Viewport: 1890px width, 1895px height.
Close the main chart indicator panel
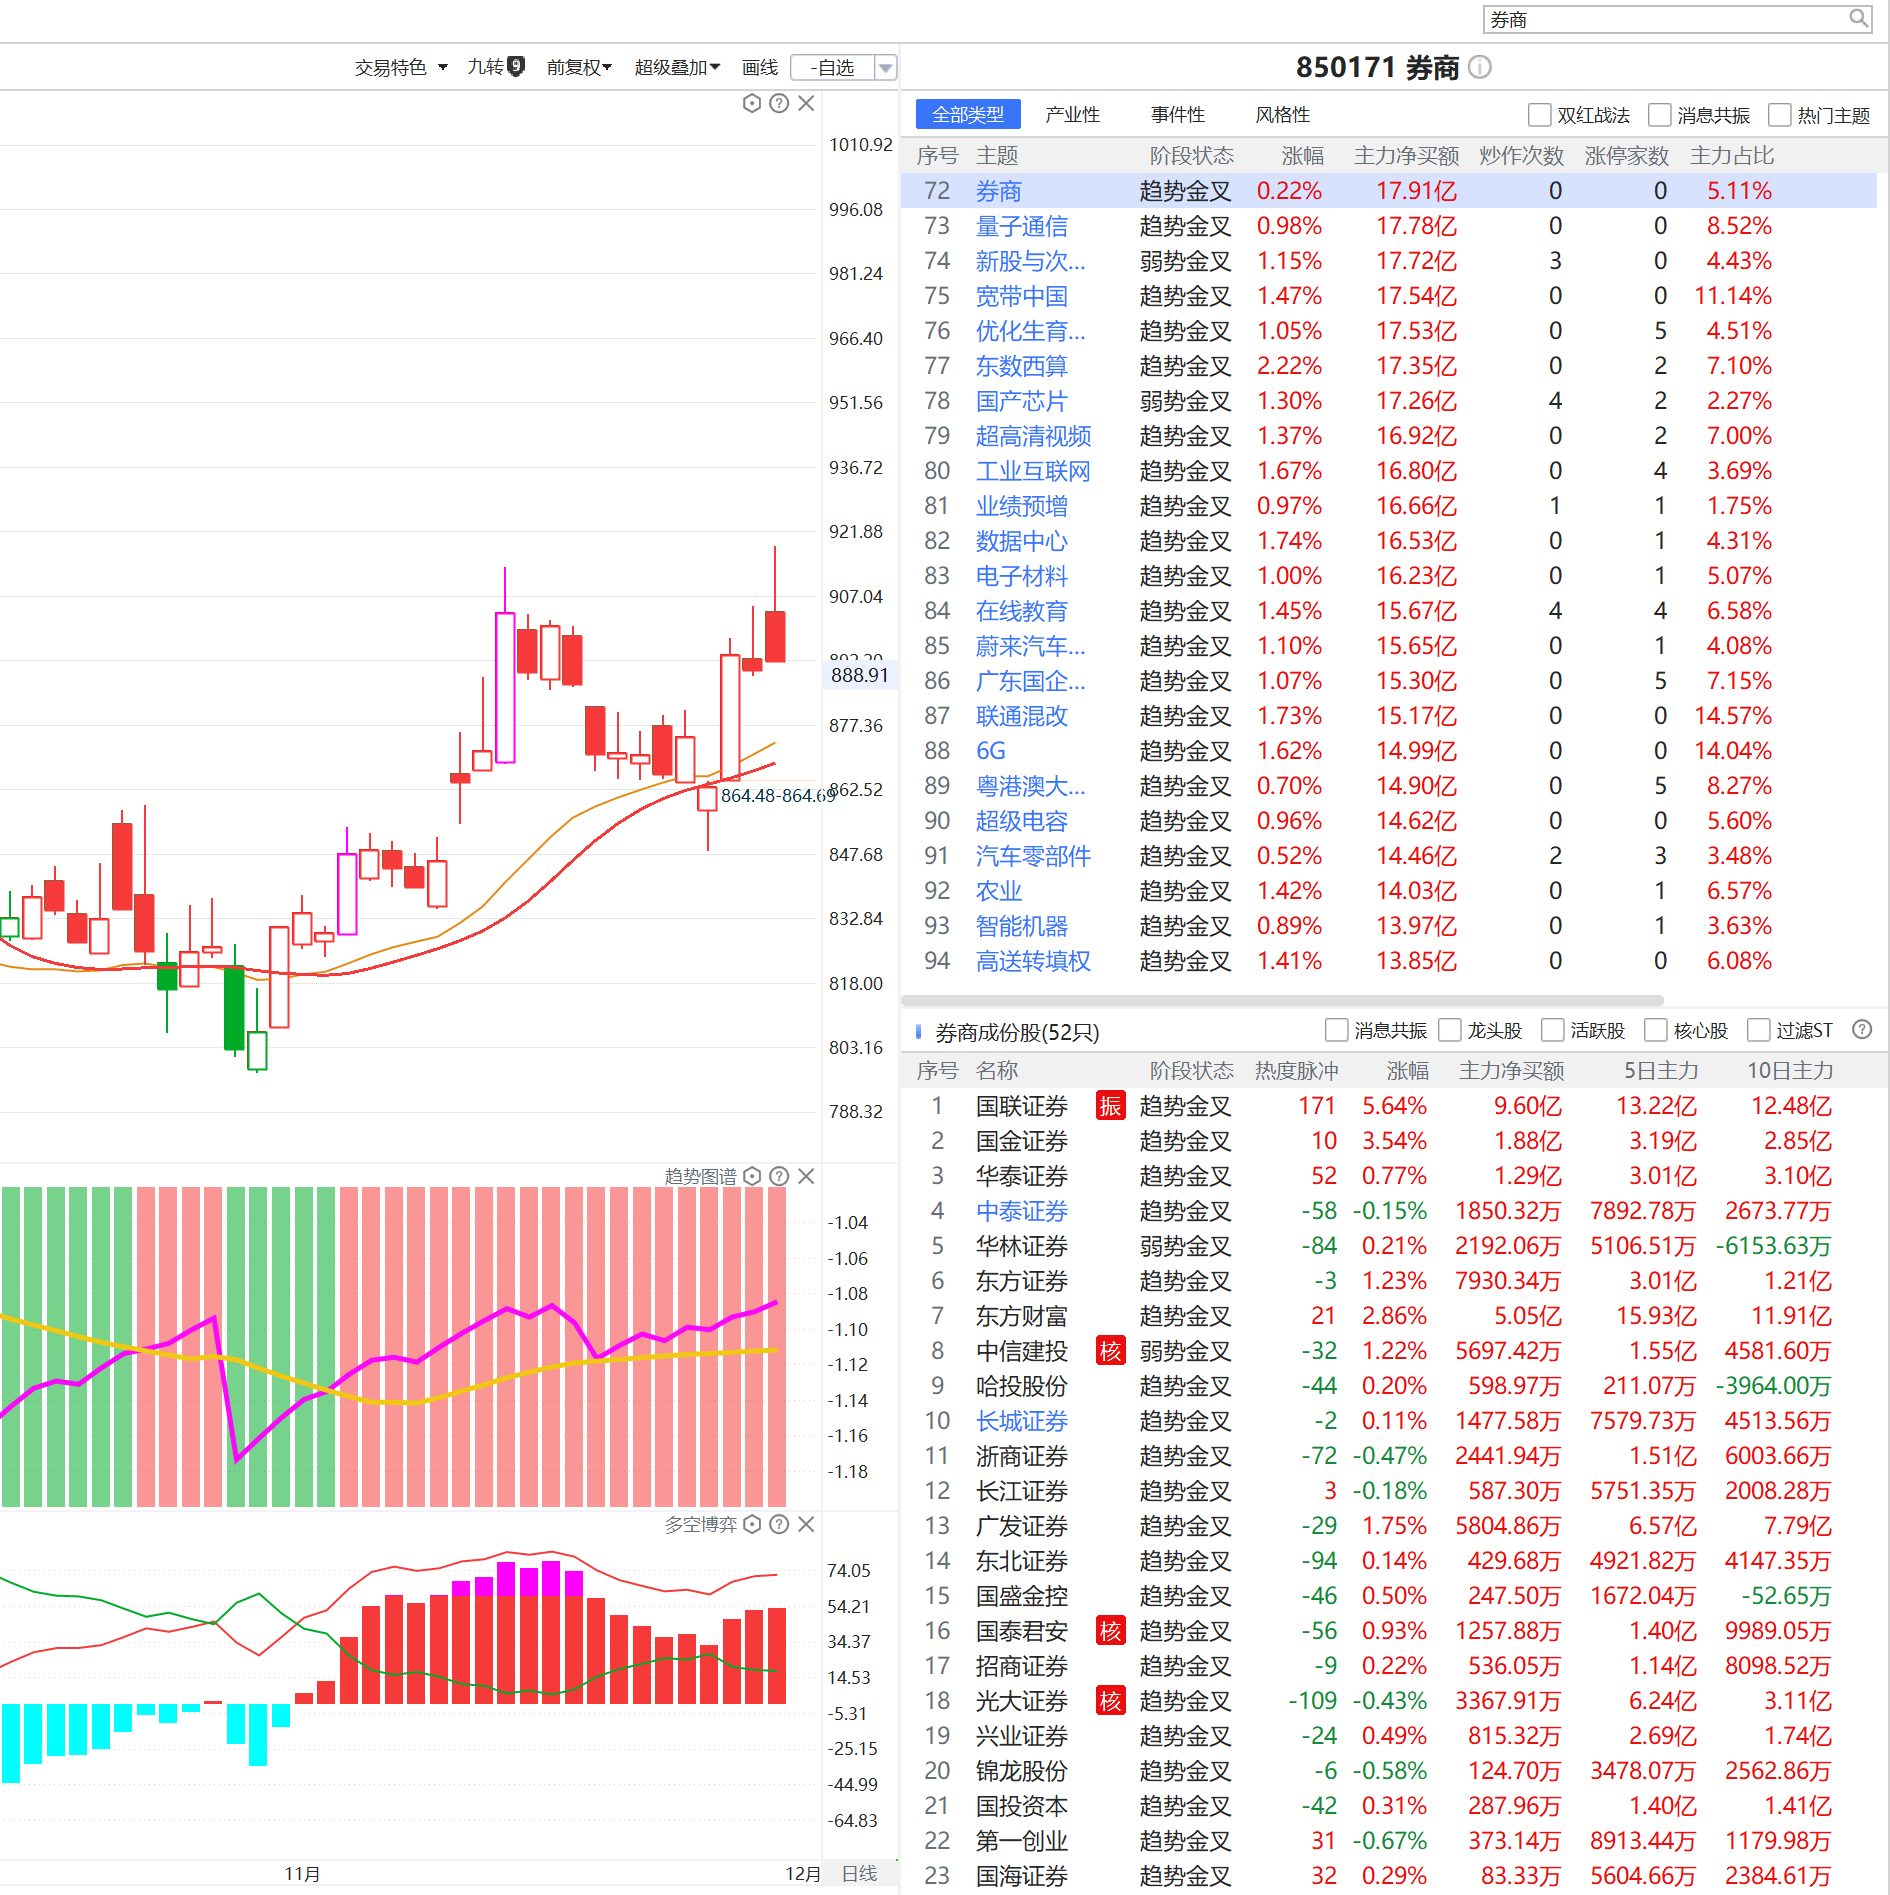tap(806, 103)
